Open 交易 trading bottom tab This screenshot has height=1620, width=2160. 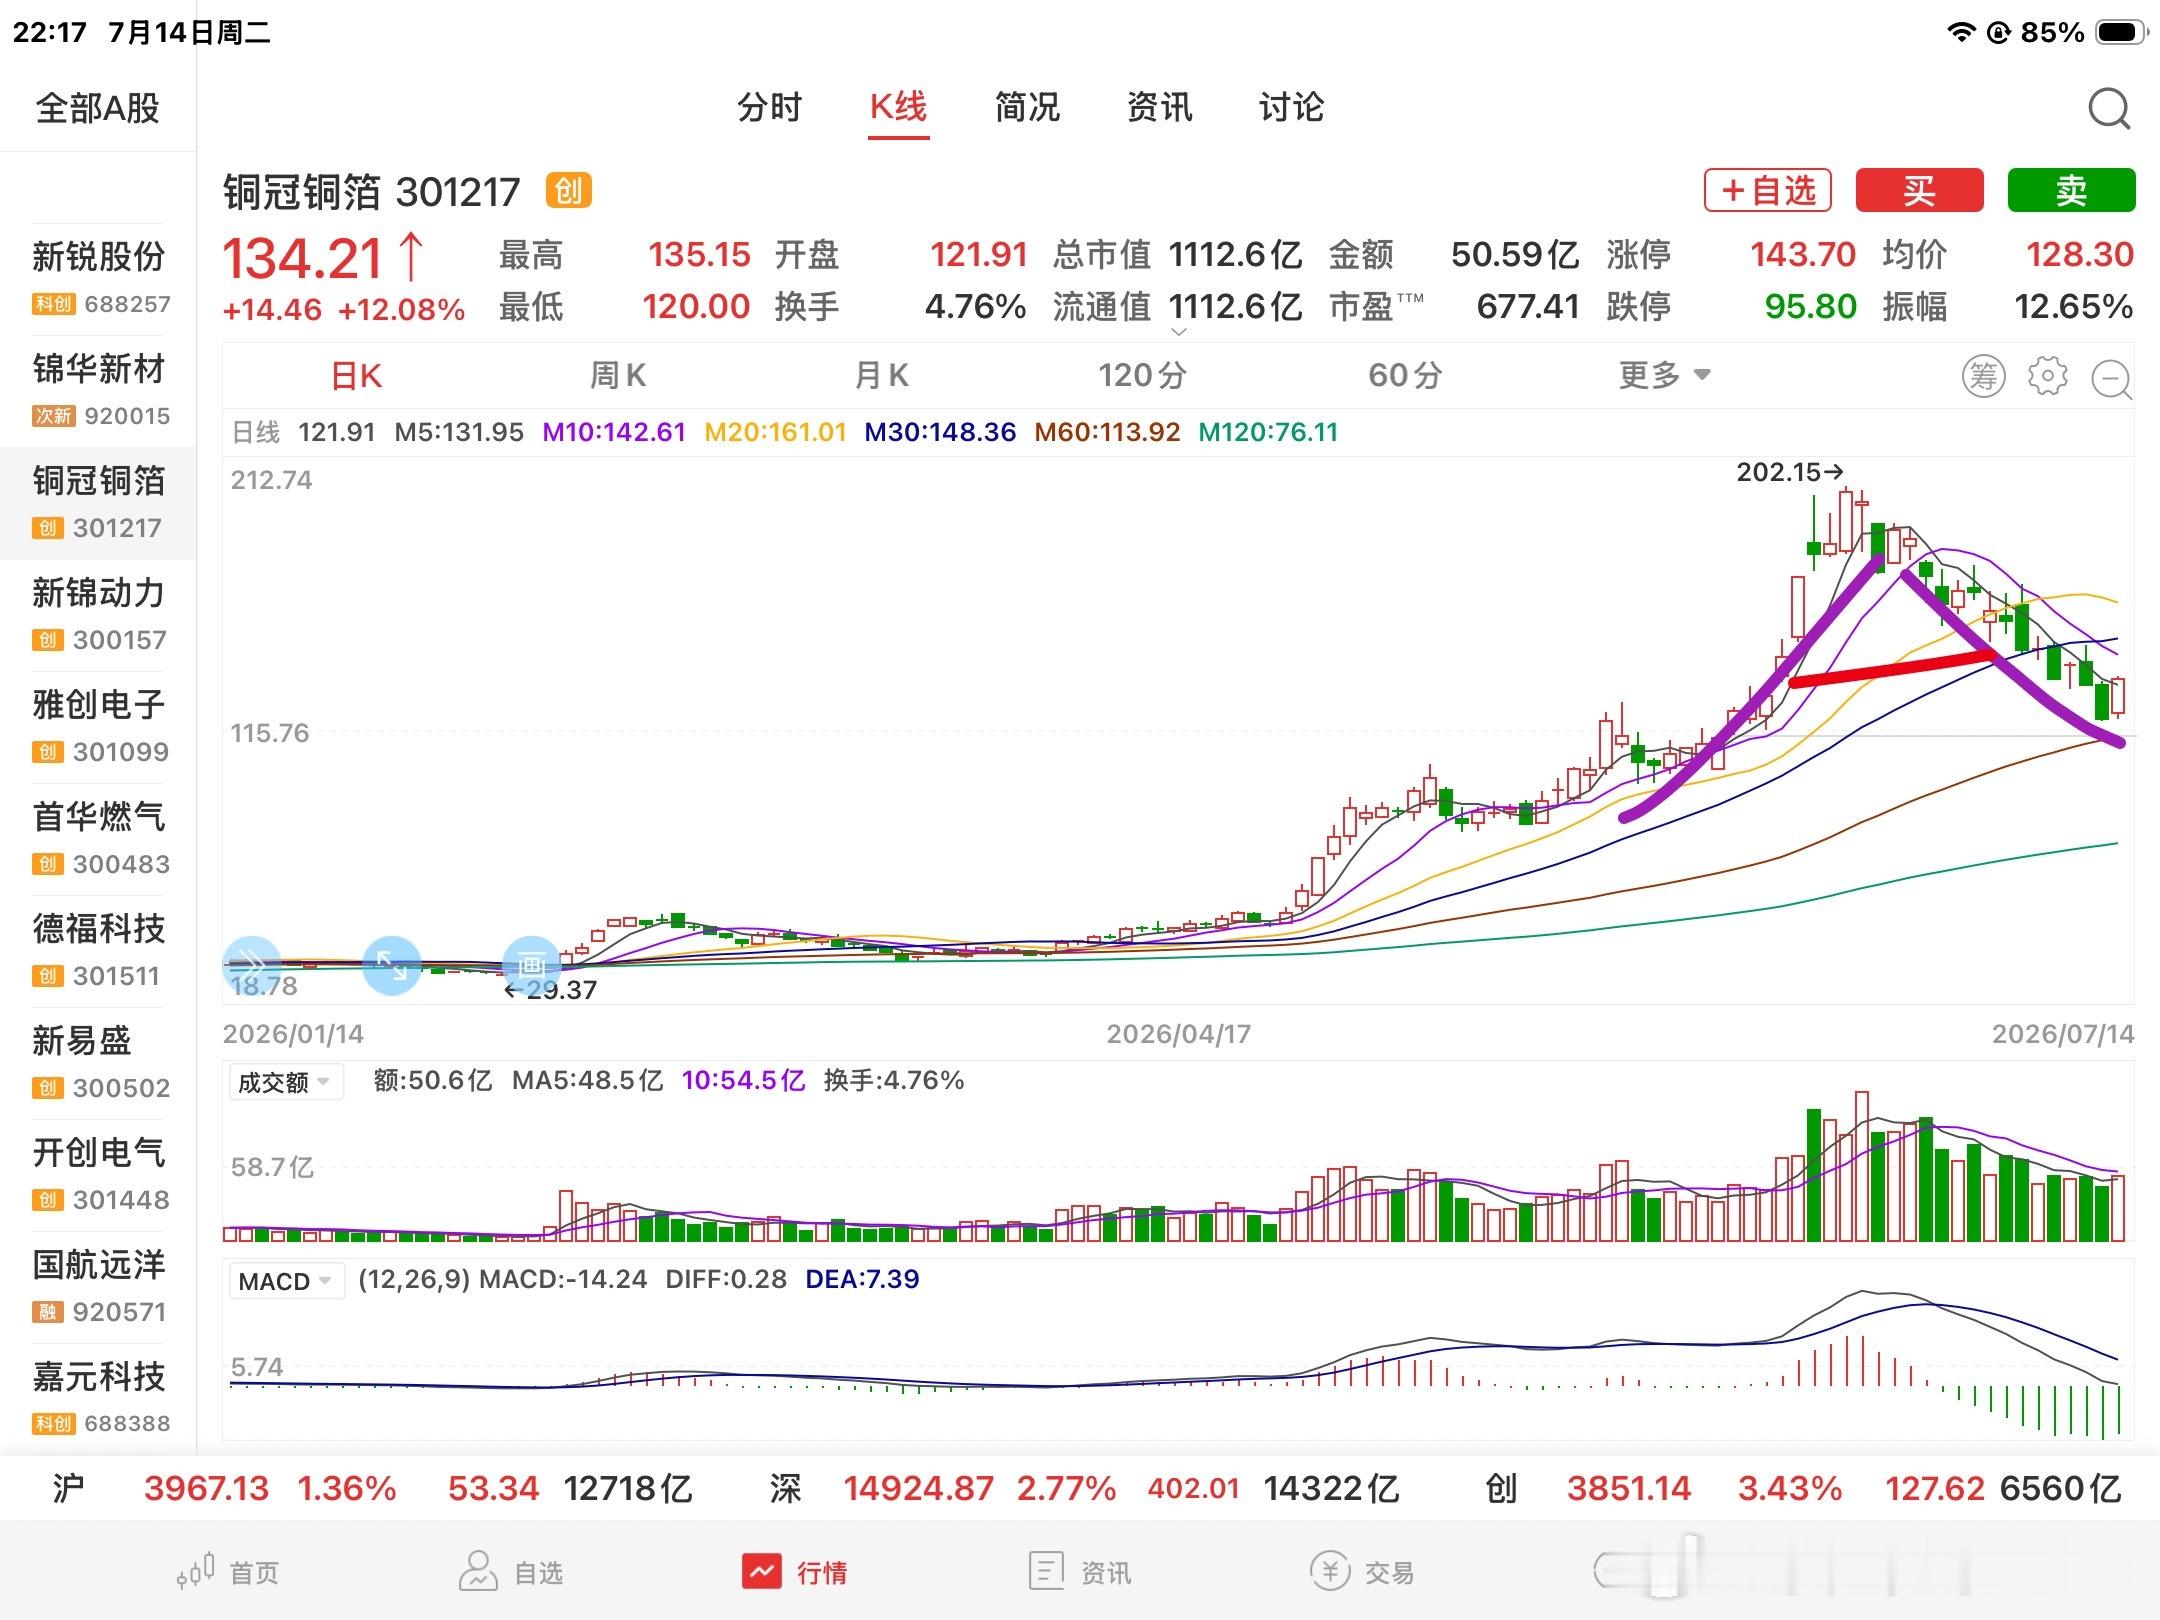click(1362, 1572)
